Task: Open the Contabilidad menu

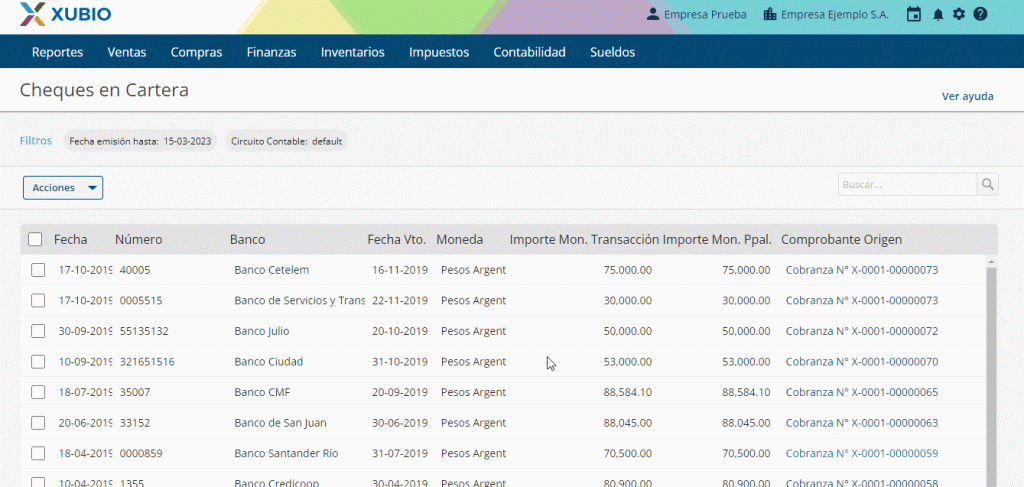Action: click(x=530, y=52)
